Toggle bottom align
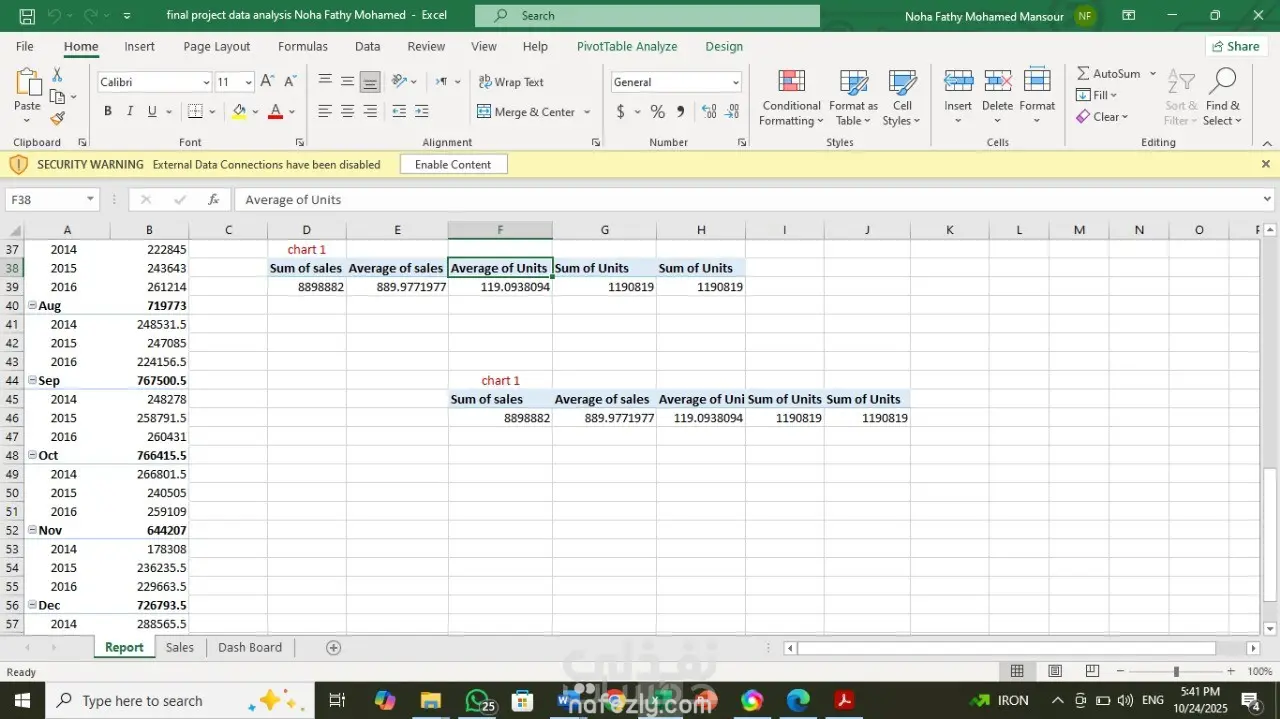1280x719 pixels. [370, 82]
